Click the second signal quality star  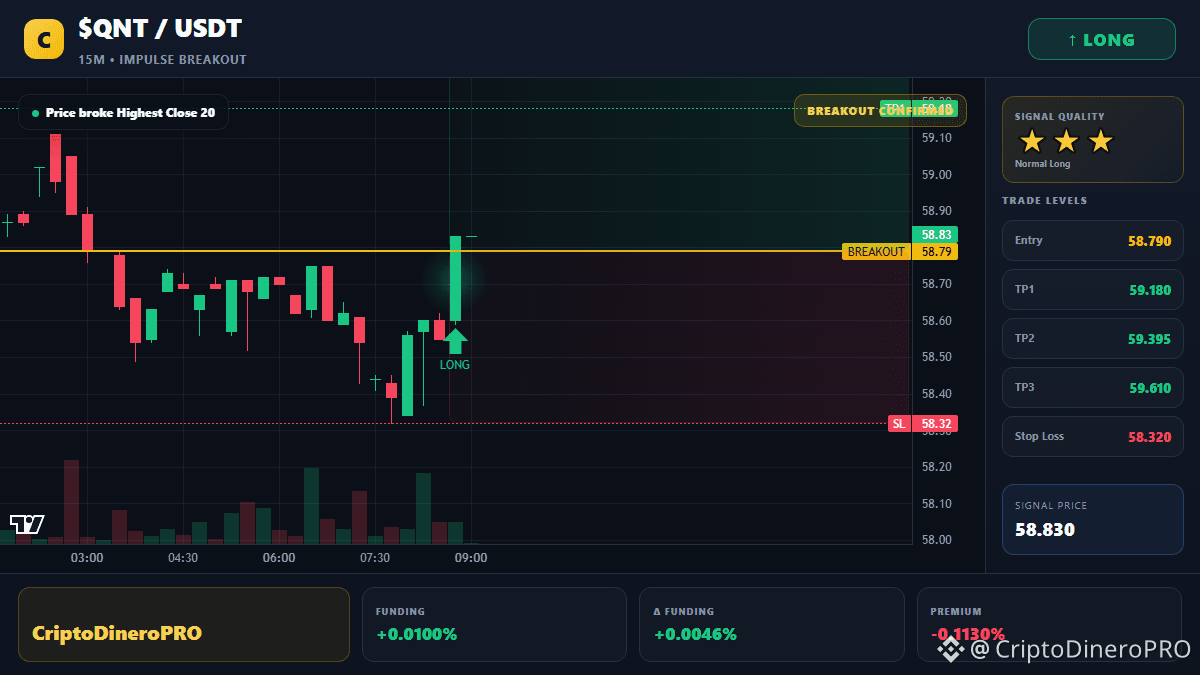click(1066, 141)
